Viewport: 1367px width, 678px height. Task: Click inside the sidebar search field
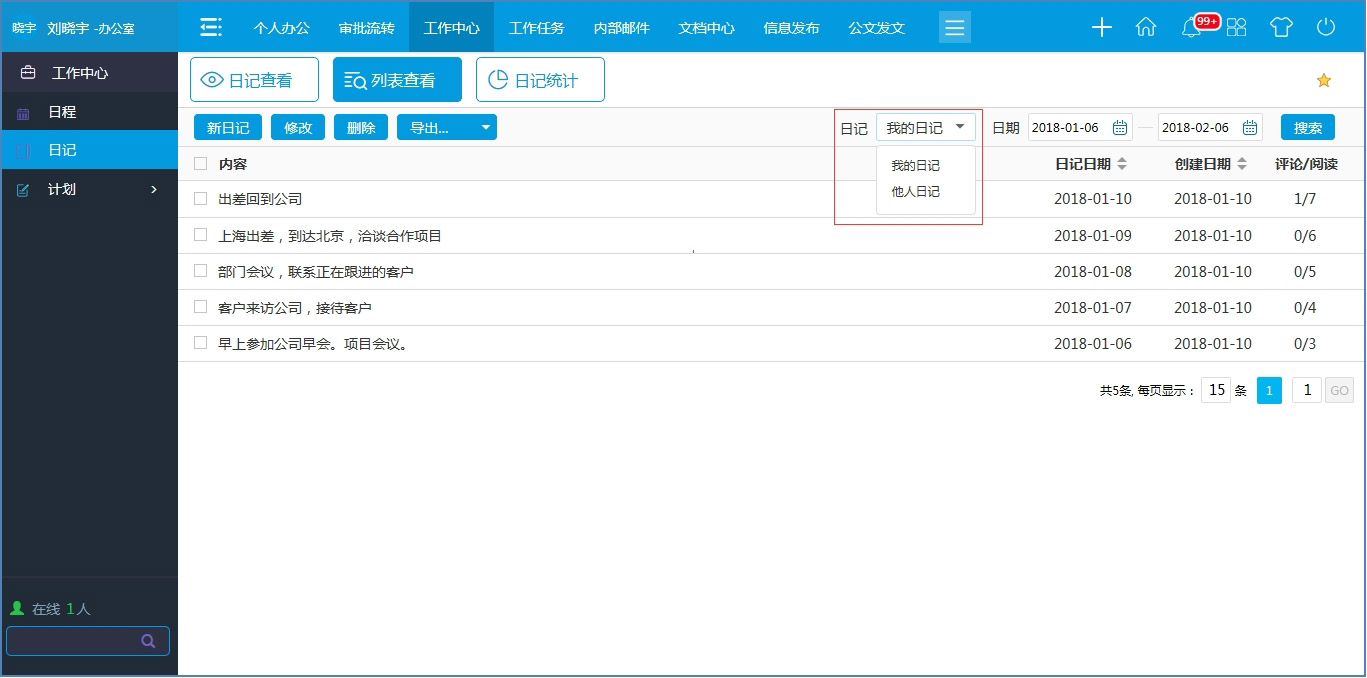(x=80, y=640)
